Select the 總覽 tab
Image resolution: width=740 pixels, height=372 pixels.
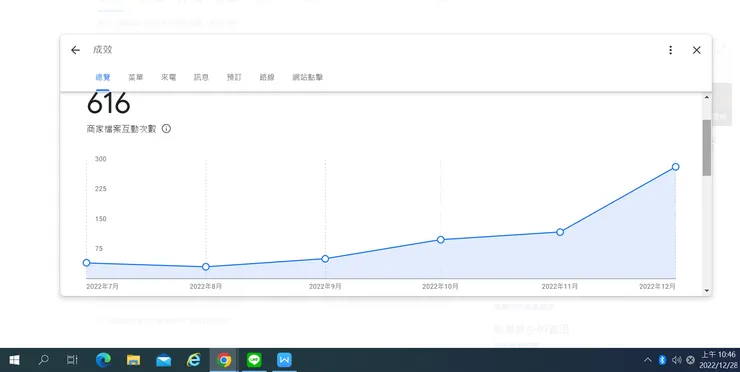click(x=103, y=77)
